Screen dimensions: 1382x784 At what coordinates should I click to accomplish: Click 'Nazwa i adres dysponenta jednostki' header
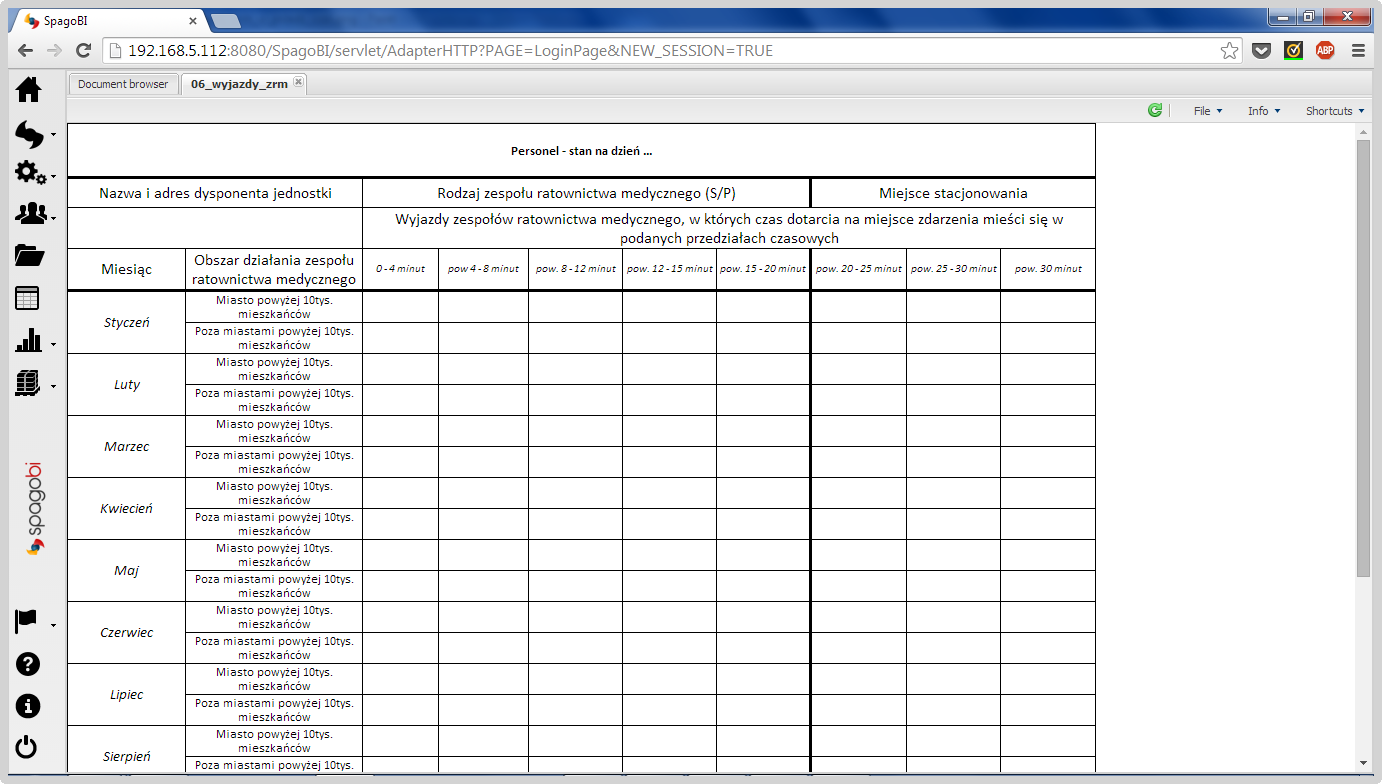click(x=215, y=193)
